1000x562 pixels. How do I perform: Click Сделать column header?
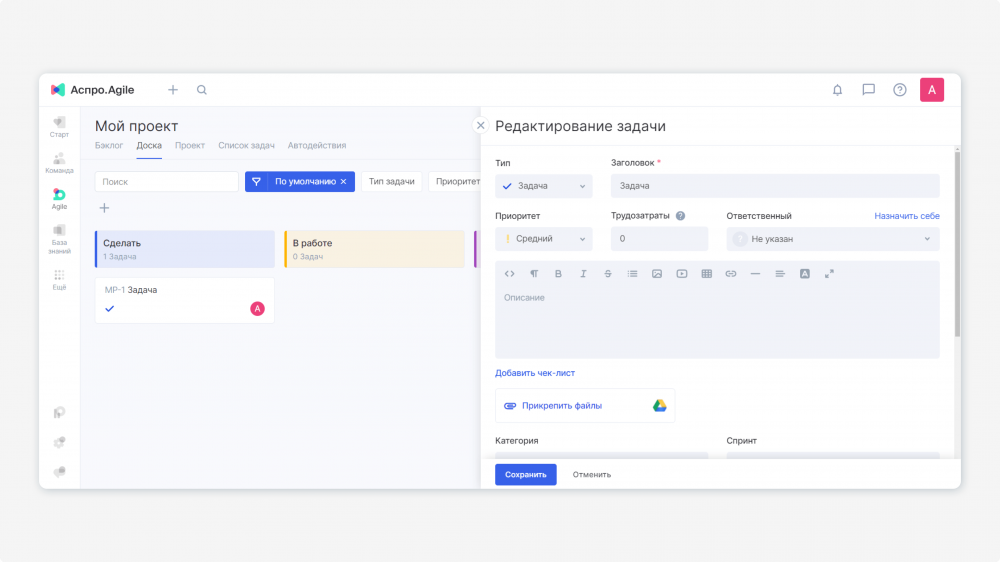[184, 249]
